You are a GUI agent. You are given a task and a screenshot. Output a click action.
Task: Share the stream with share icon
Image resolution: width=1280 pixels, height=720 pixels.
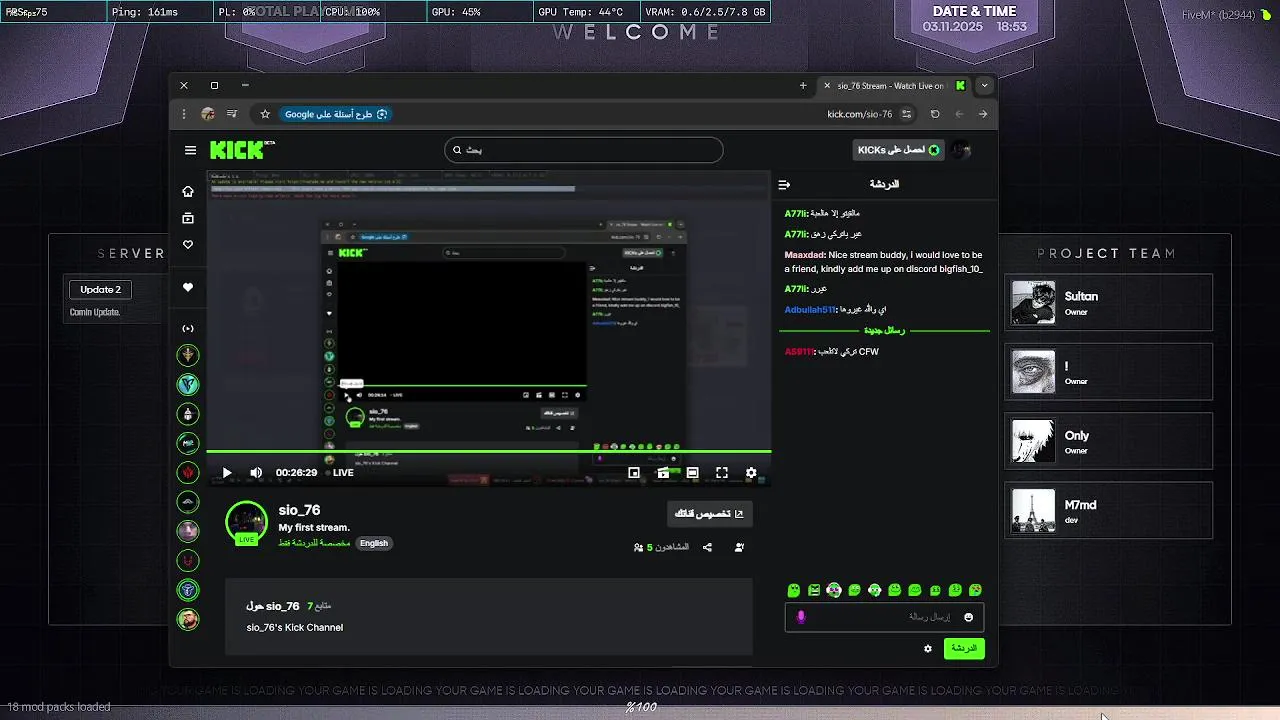click(x=707, y=547)
